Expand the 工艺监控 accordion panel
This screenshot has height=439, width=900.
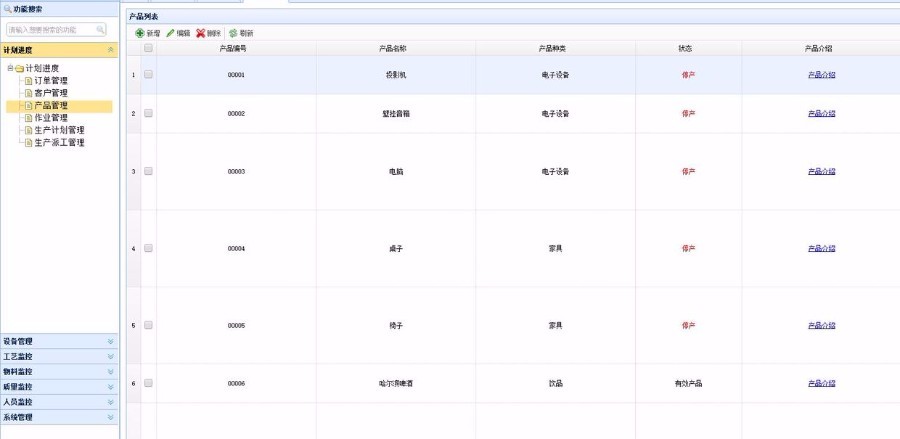[59, 356]
